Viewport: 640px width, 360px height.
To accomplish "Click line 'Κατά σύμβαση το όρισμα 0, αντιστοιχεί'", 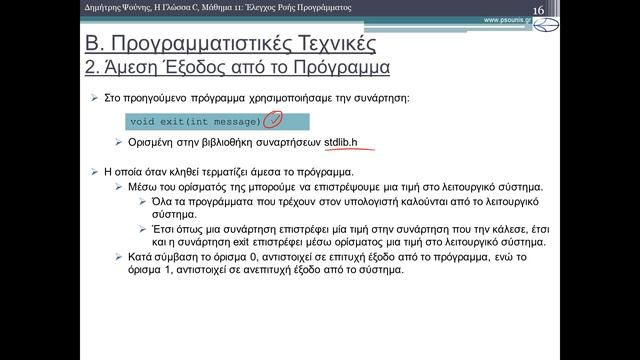I will 327,257.
